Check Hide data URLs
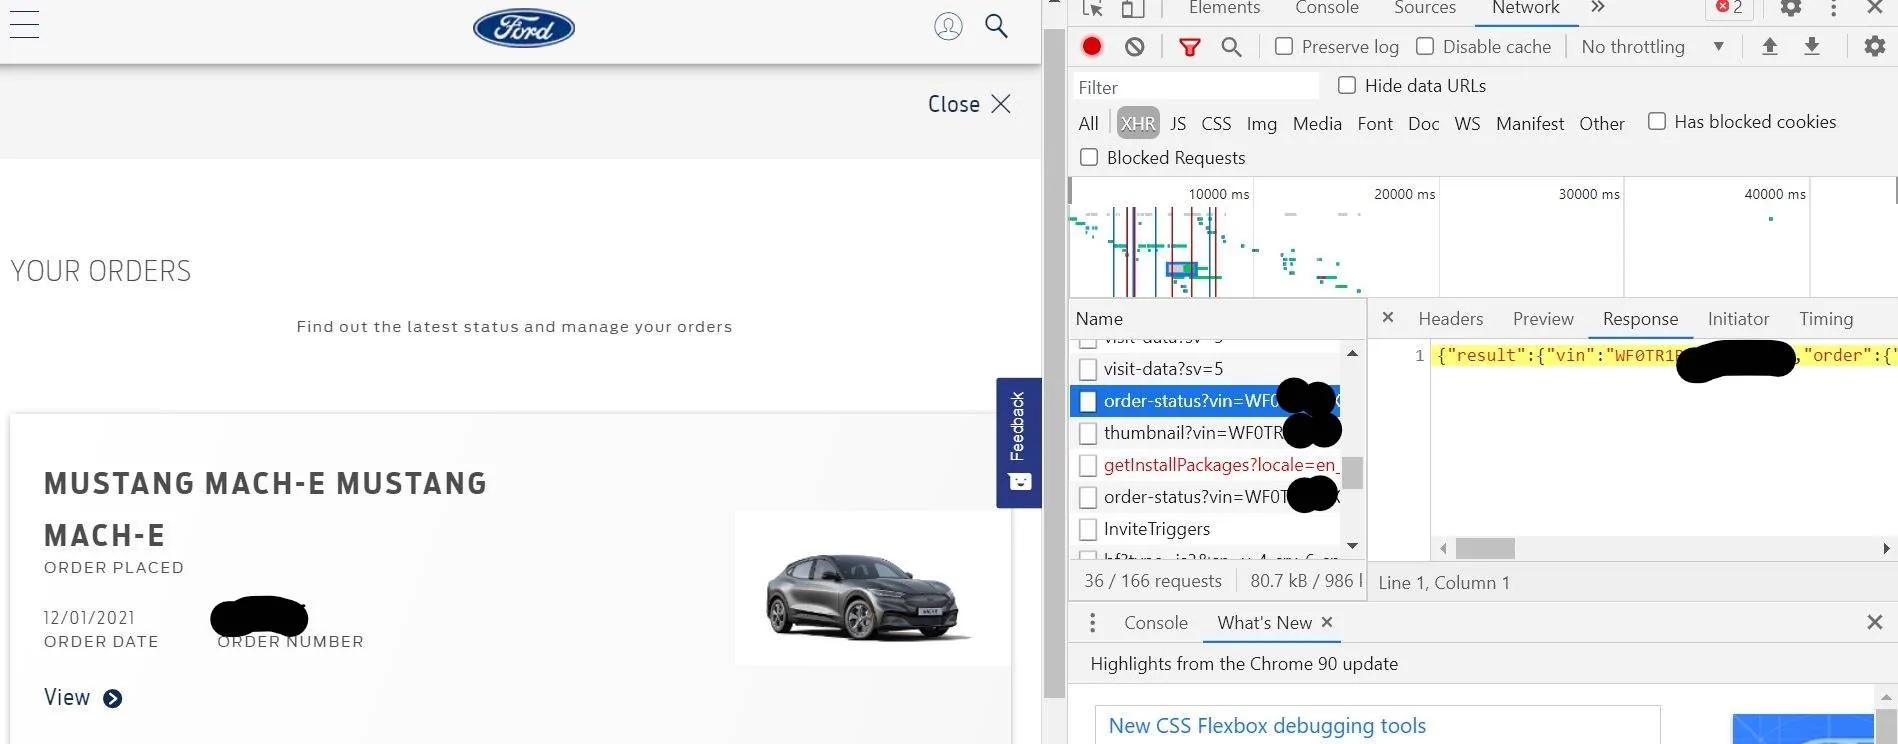 tap(1347, 85)
